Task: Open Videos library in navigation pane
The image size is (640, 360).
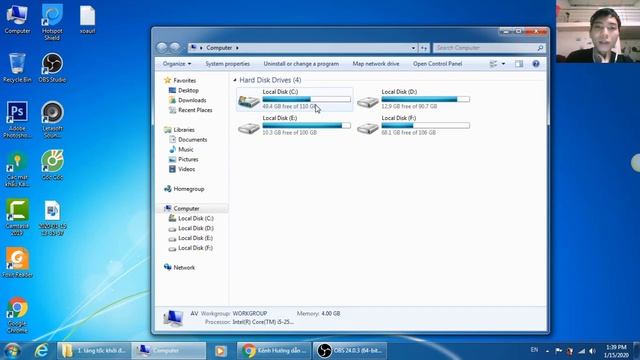Action: 186,169
